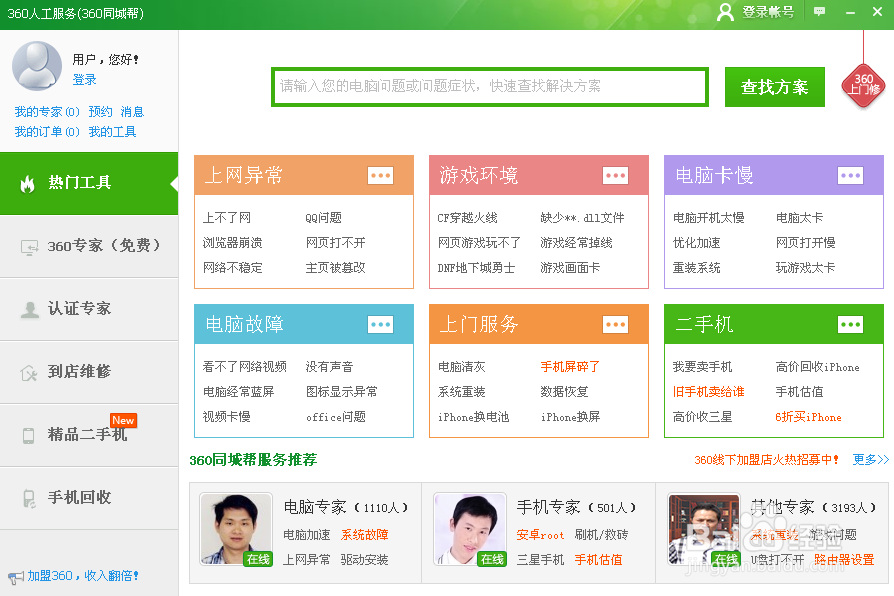Click the recycle phone icon beside 手机回收
Screen dimensions: 894x596
[29, 498]
